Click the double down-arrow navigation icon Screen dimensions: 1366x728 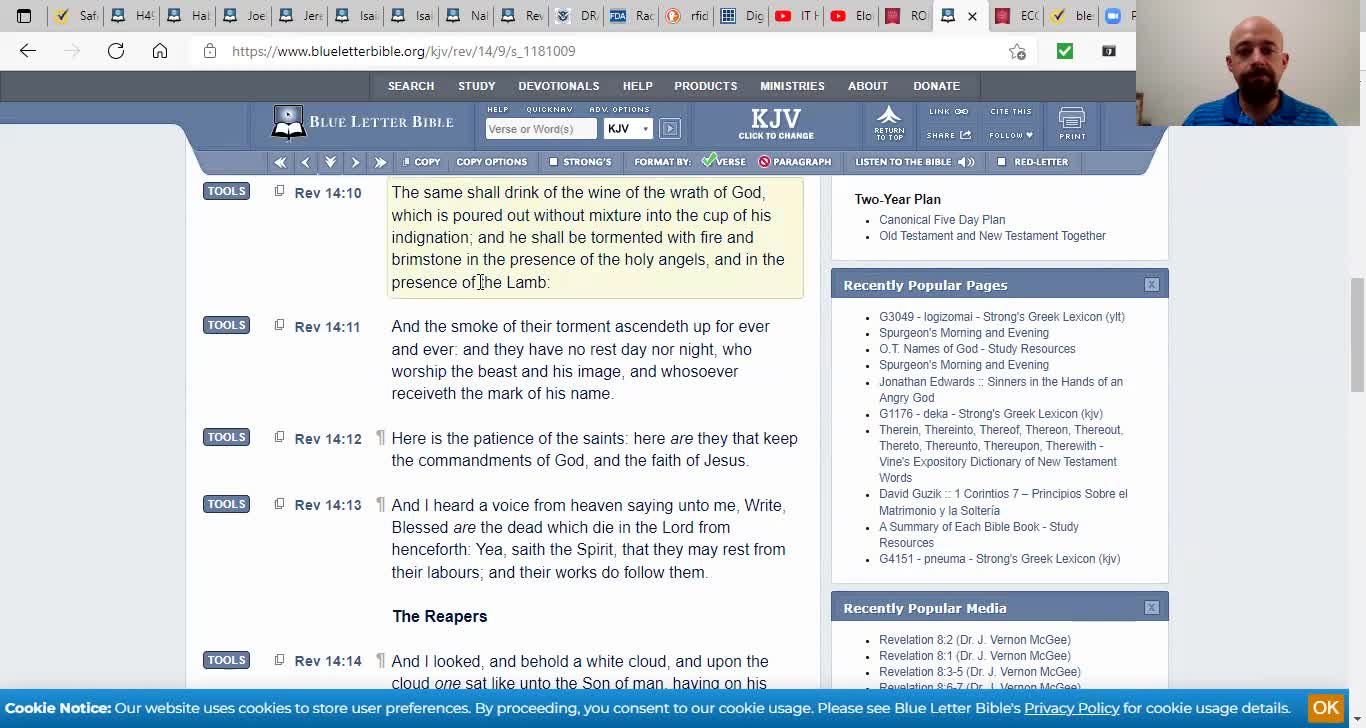330,162
